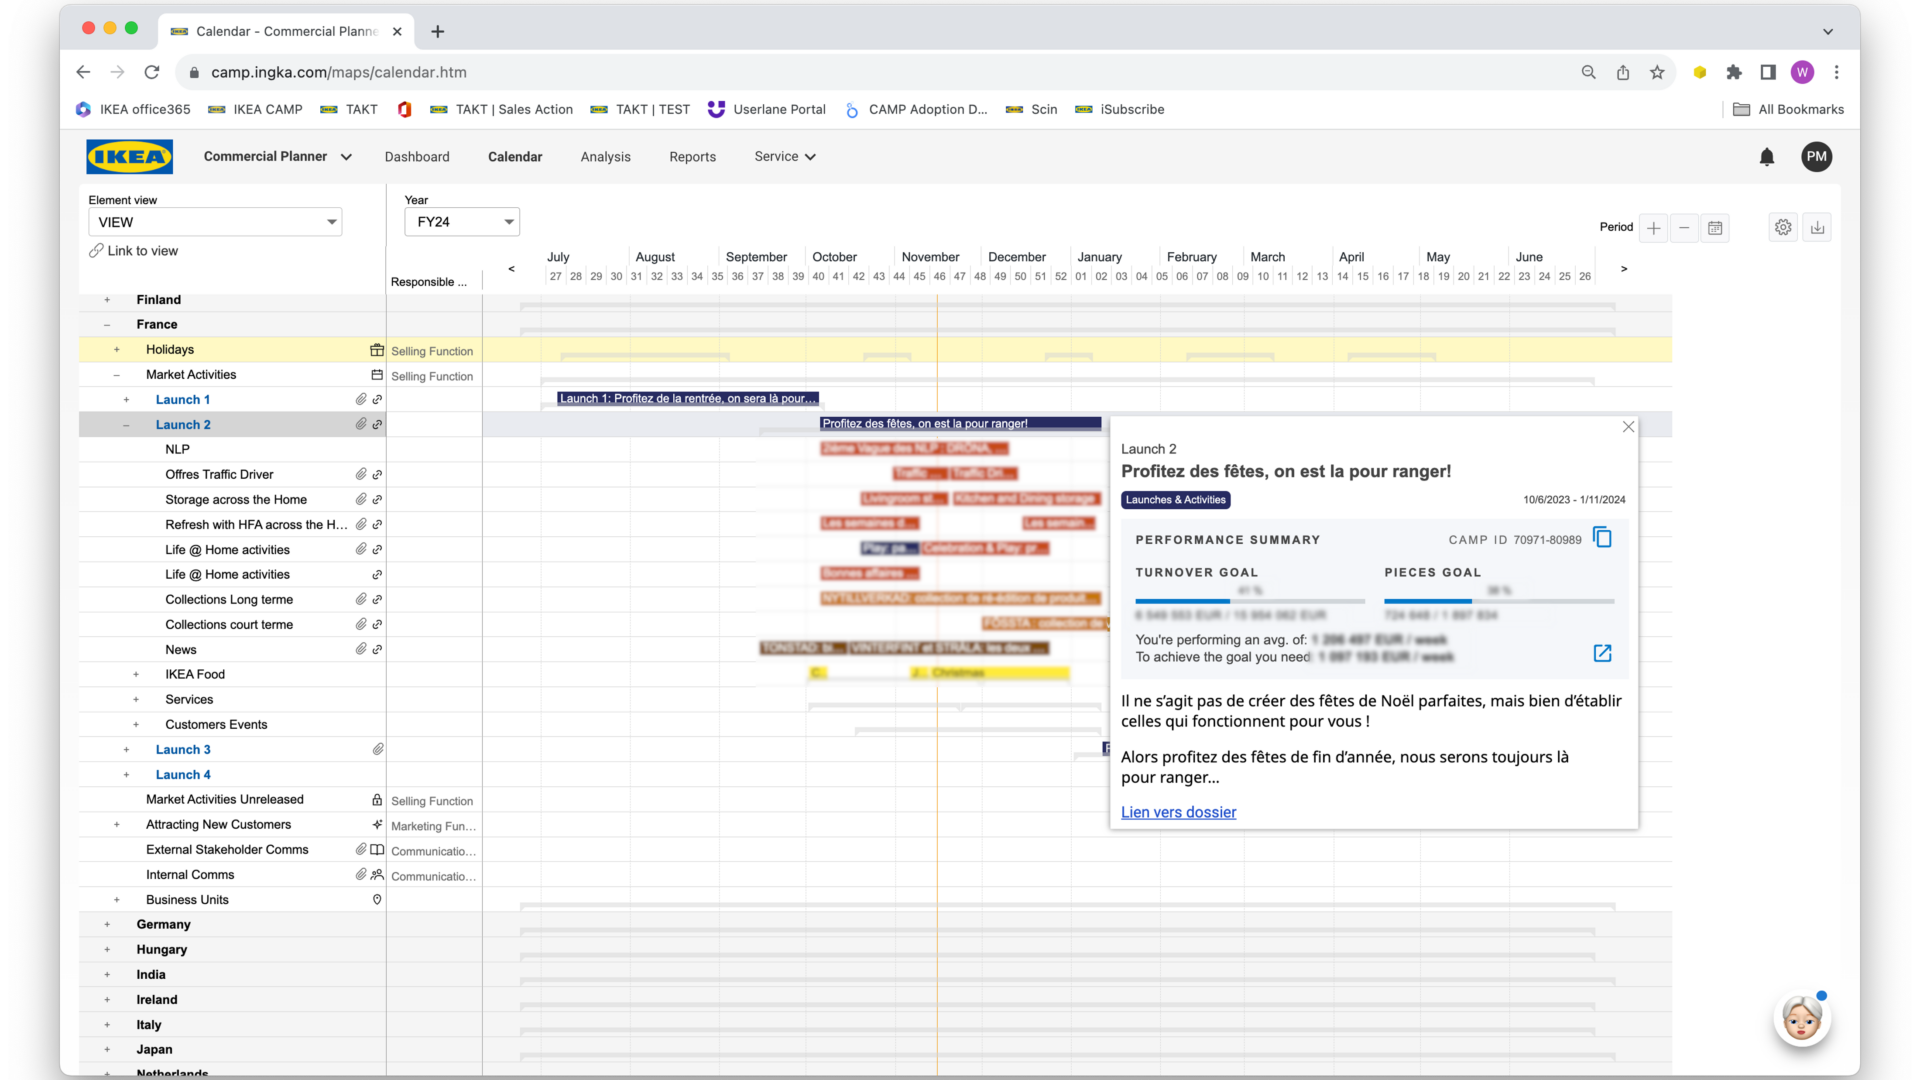This screenshot has width=1920, height=1080.
Task: Open the Year FY24 dropdown
Action: 462,222
